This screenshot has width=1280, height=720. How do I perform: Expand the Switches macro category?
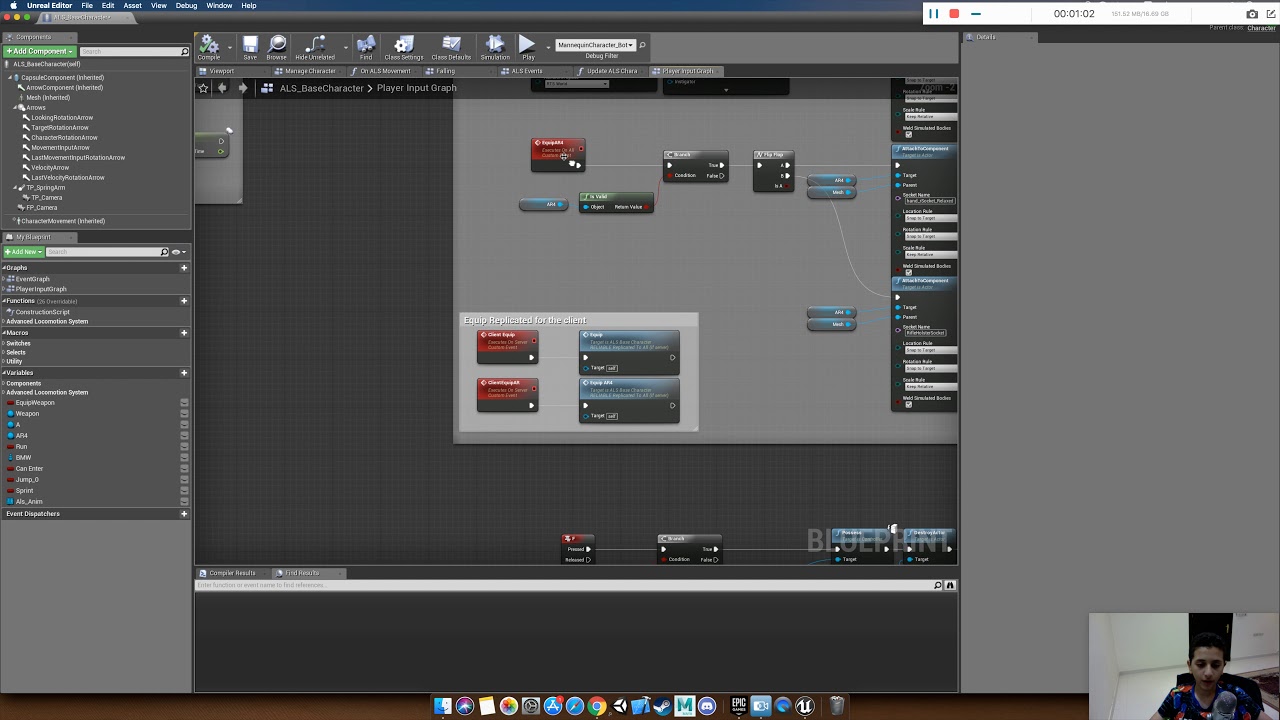[x=5, y=344]
